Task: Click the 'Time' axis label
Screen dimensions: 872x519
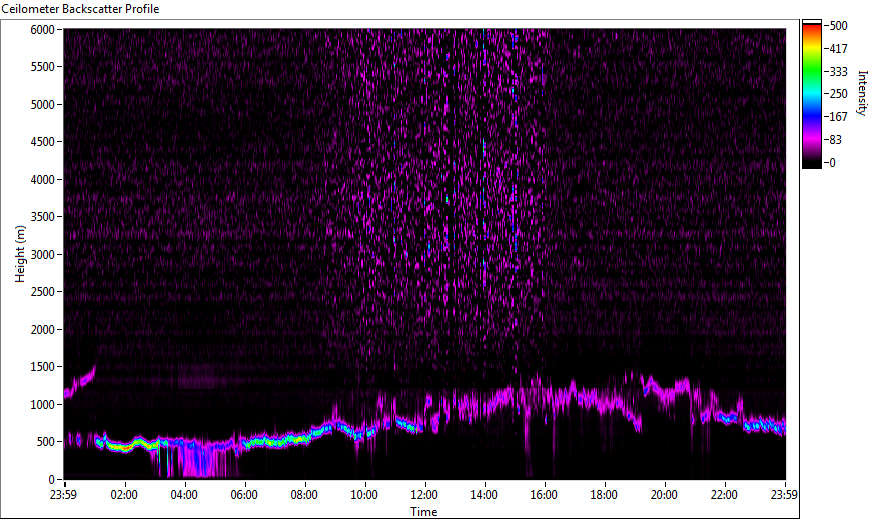Action: [424, 512]
